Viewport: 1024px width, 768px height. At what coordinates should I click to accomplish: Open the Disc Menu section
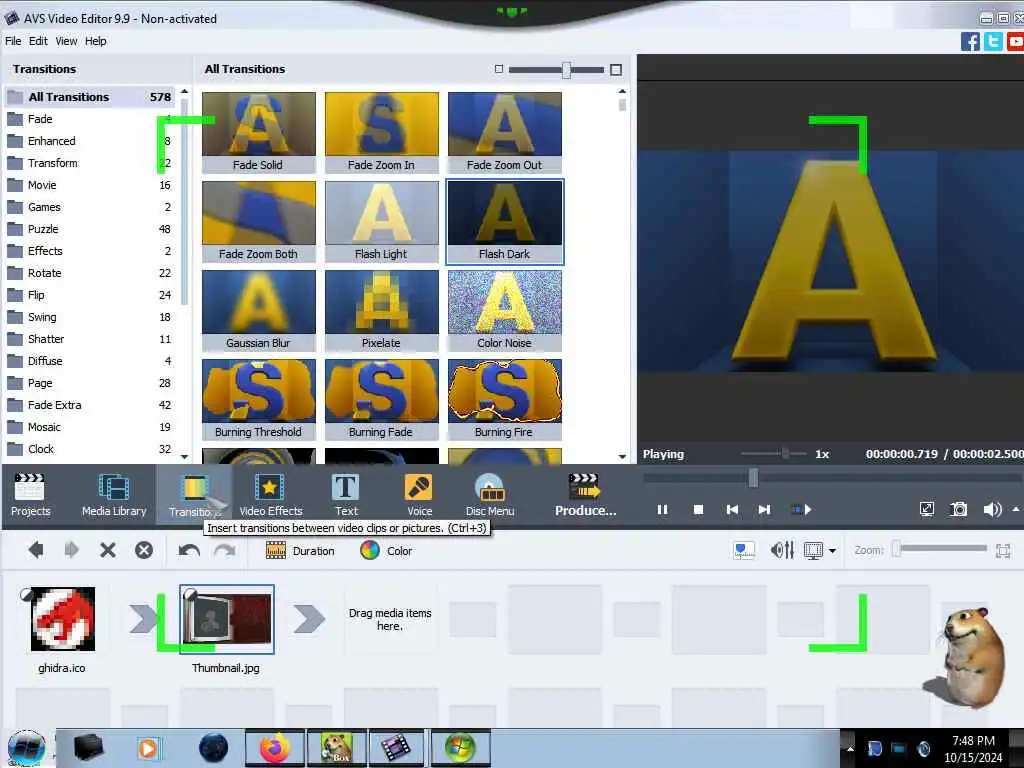coord(490,494)
